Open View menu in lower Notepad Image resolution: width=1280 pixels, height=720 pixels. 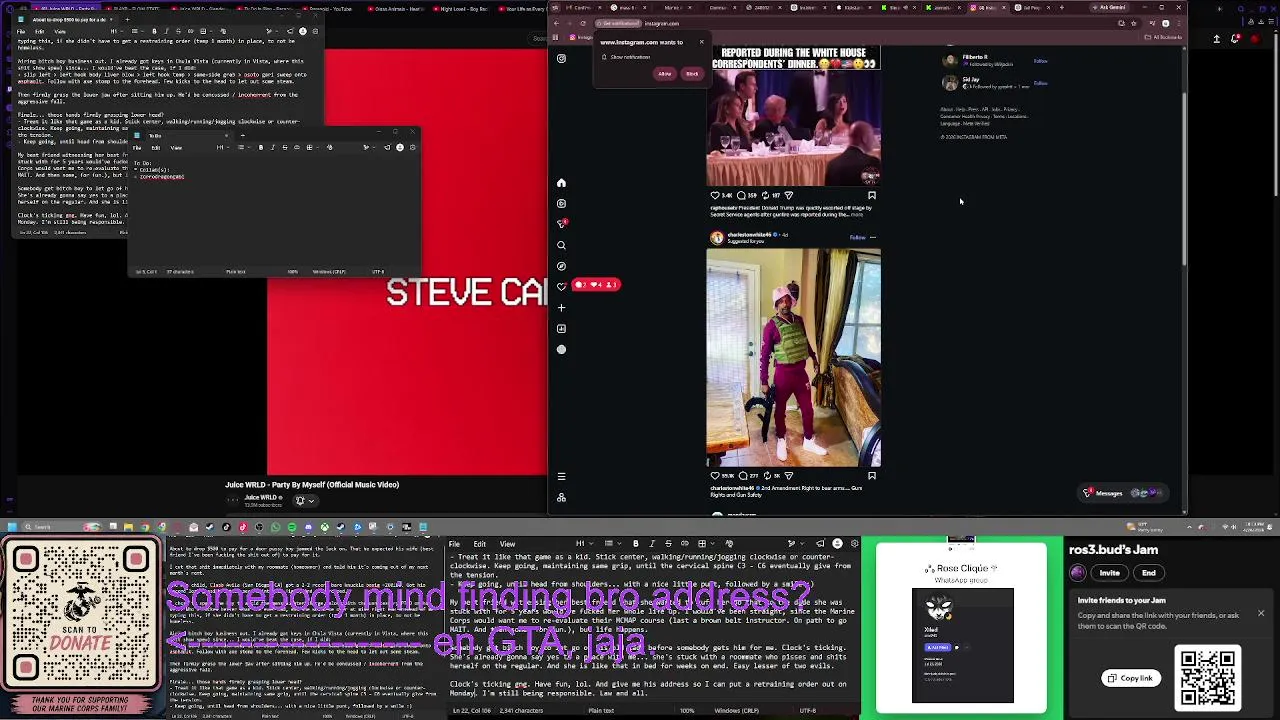point(507,544)
